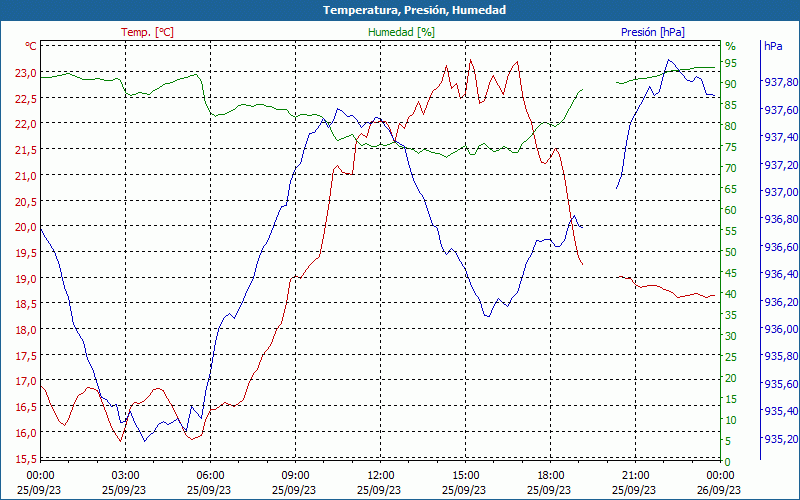800x500 pixels.
Task: Click the 936,80 pressure axis value
Action: tap(781, 219)
